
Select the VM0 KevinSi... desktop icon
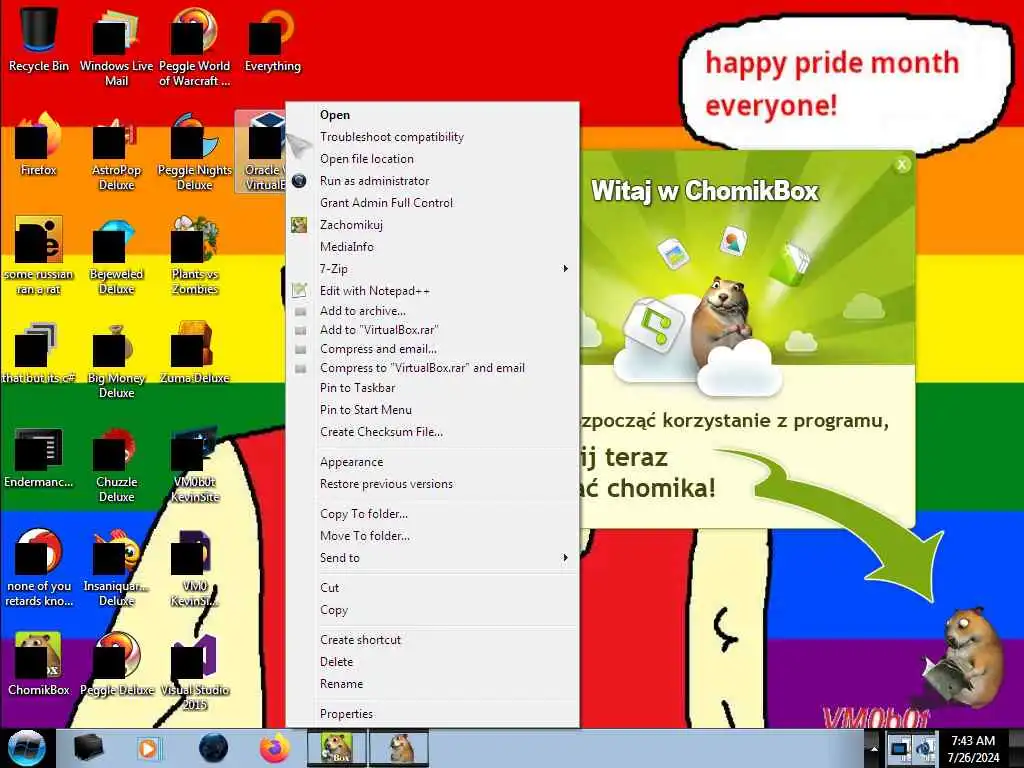coord(194,568)
